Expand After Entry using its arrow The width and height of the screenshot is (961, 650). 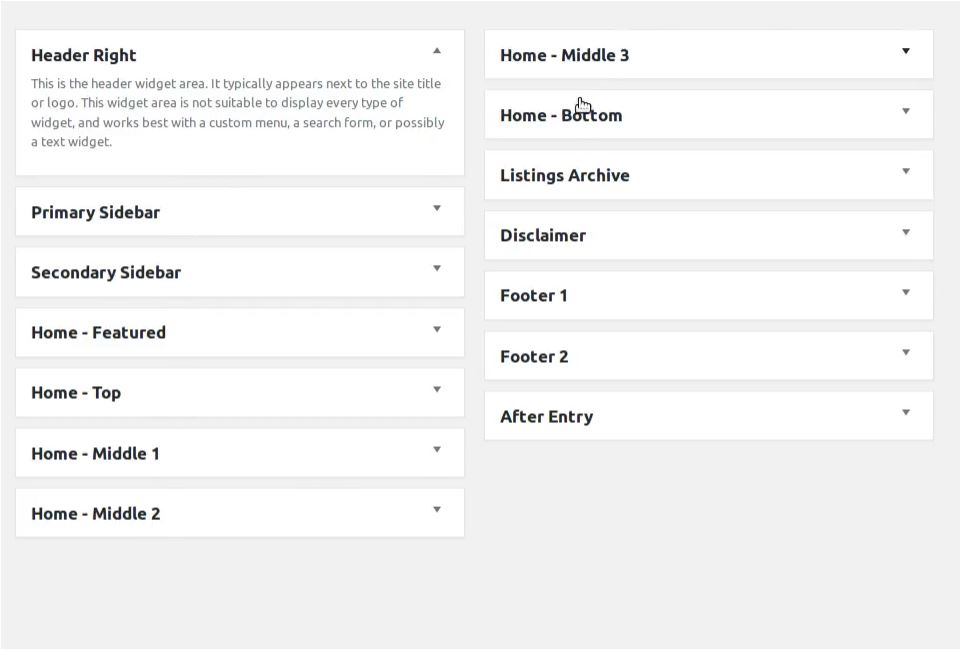pyautogui.click(x=906, y=413)
